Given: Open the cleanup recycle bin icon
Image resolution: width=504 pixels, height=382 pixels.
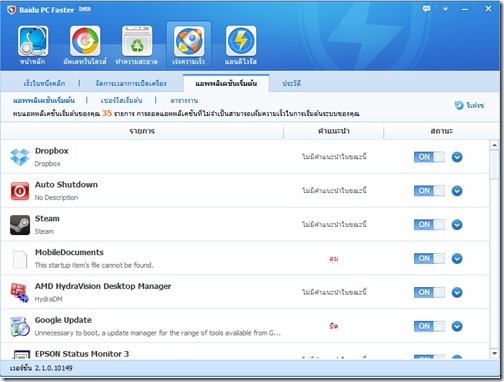Looking at the screenshot, I should 137,41.
